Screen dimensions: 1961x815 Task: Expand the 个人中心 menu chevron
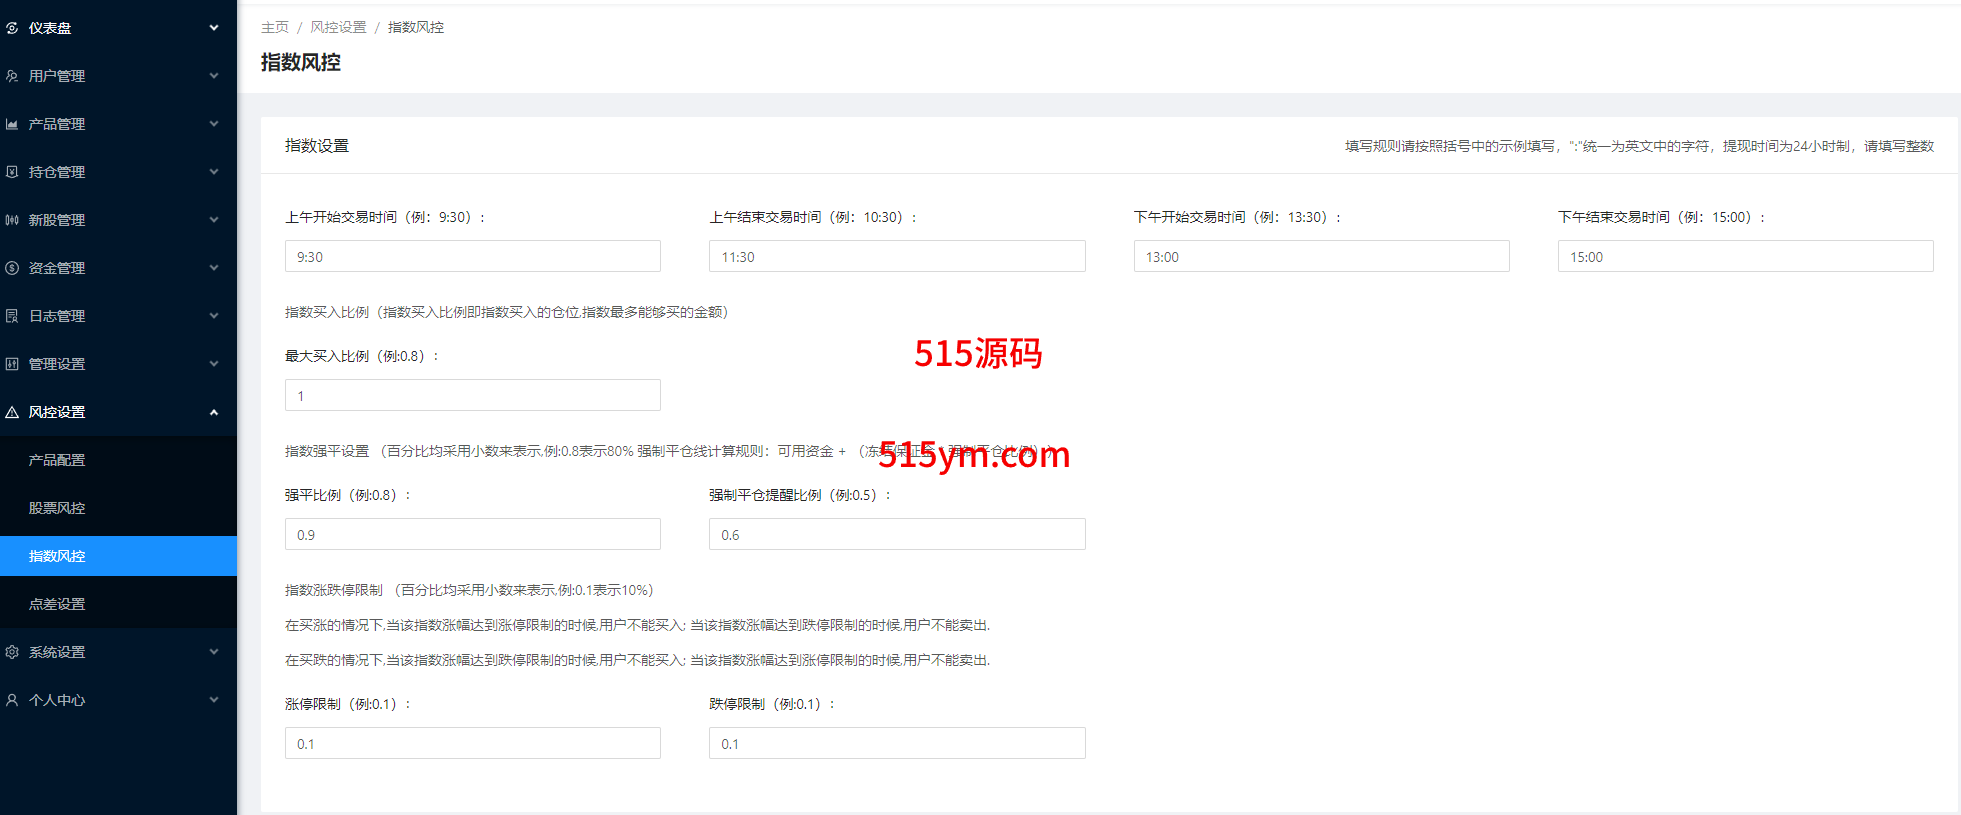[x=214, y=700]
